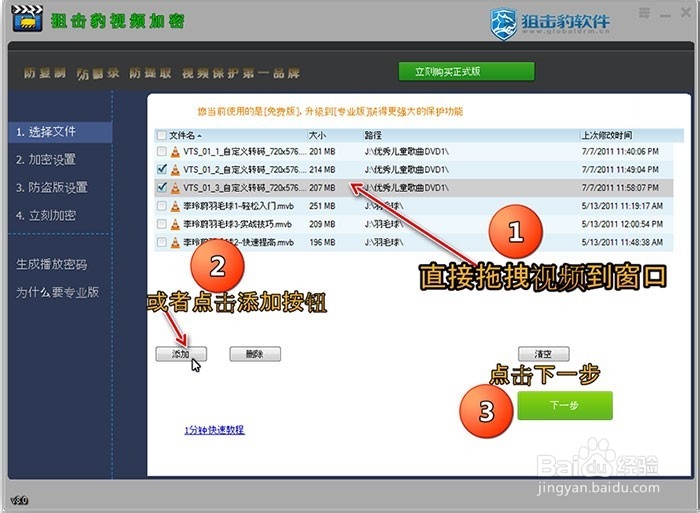Go to step 4. 立刻加密
The height and width of the screenshot is (513, 700).
tap(46, 216)
